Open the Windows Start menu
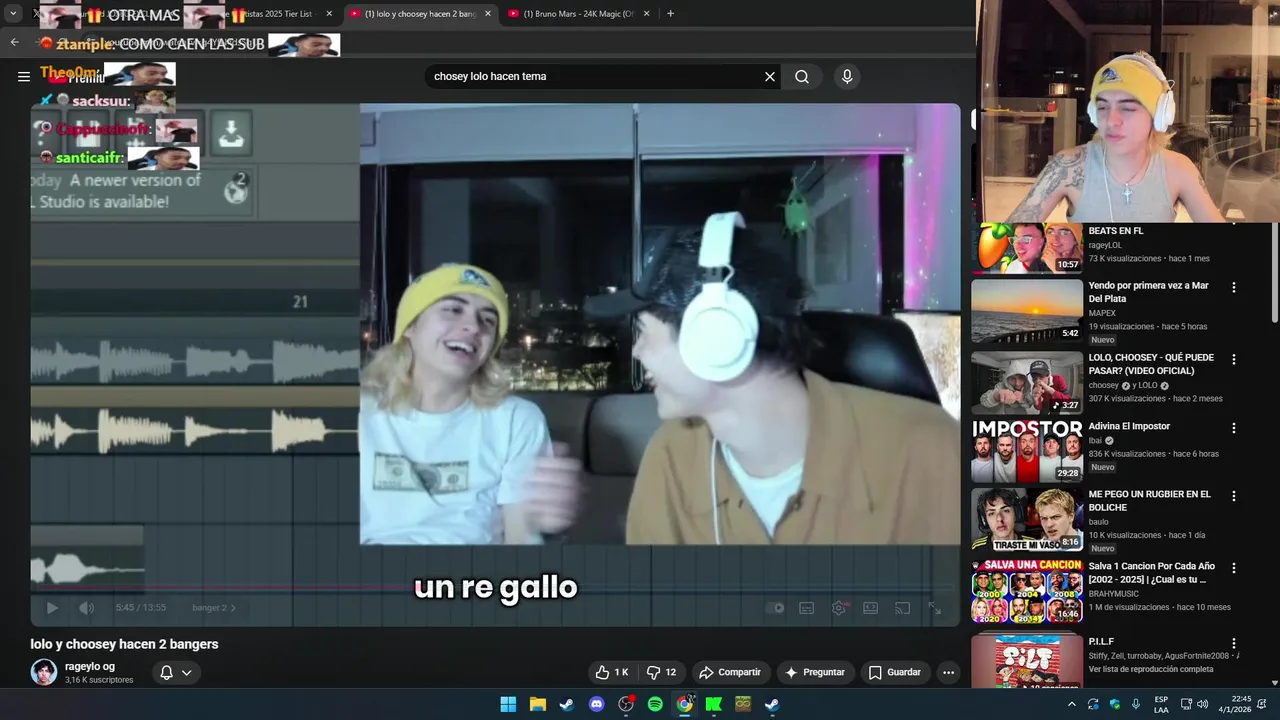 (x=508, y=704)
